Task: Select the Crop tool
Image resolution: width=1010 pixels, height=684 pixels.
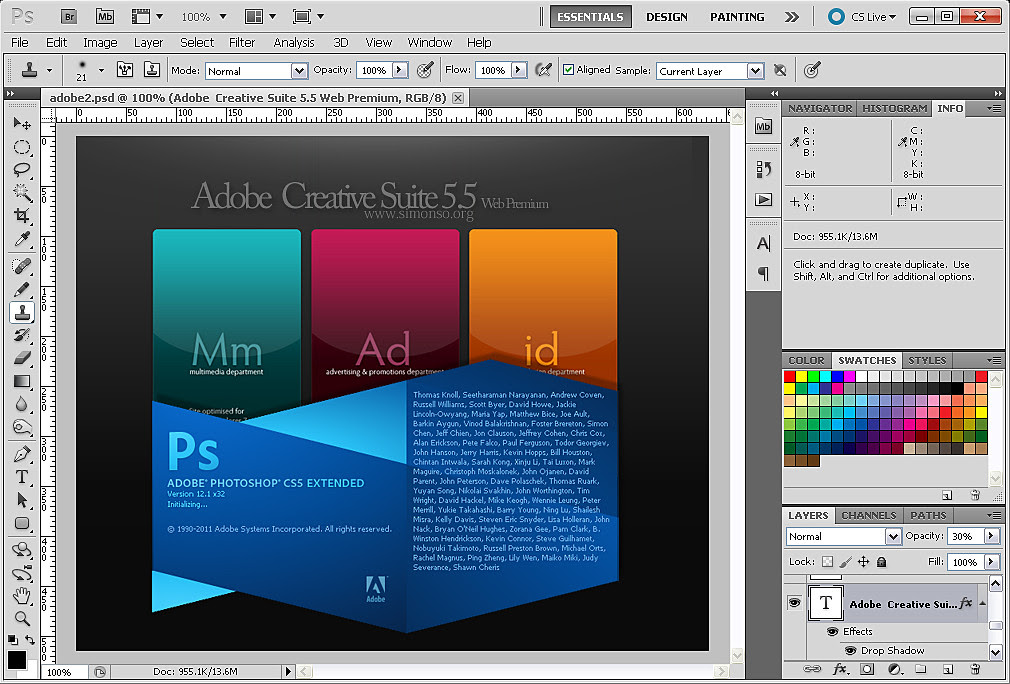Action: [22, 216]
